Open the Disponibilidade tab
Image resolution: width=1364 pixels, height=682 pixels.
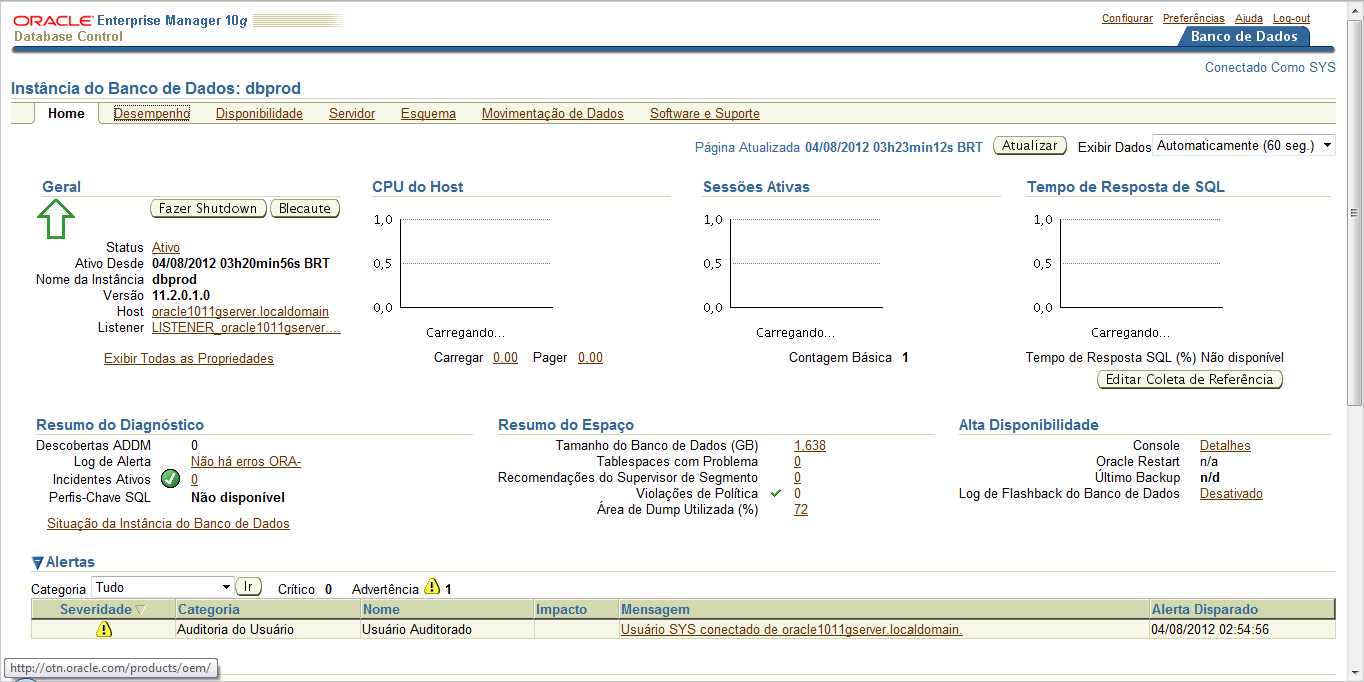(259, 114)
